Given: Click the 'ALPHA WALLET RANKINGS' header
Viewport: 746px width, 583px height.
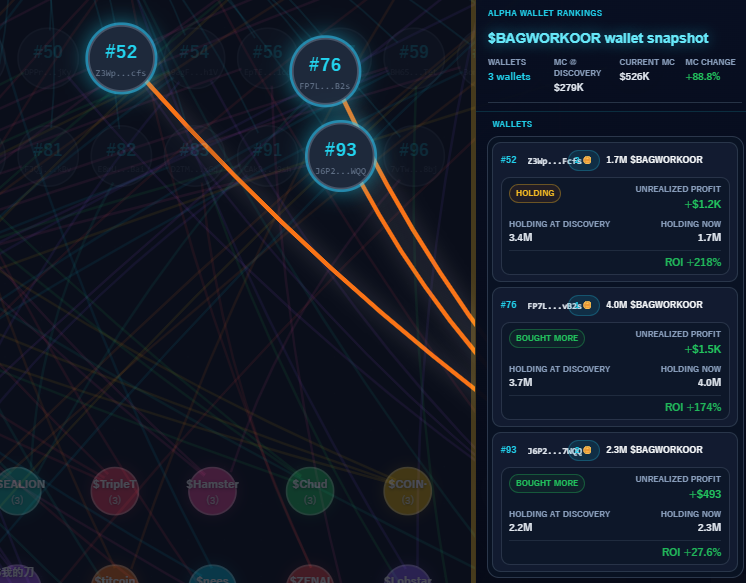Looking at the screenshot, I should pos(545,13).
